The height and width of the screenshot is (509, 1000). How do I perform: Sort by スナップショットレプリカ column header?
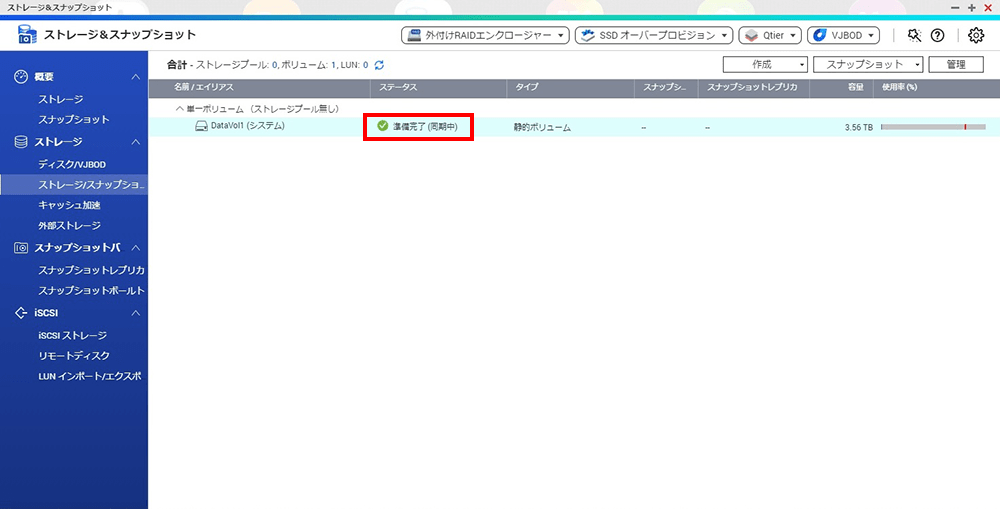click(x=752, y=87)
